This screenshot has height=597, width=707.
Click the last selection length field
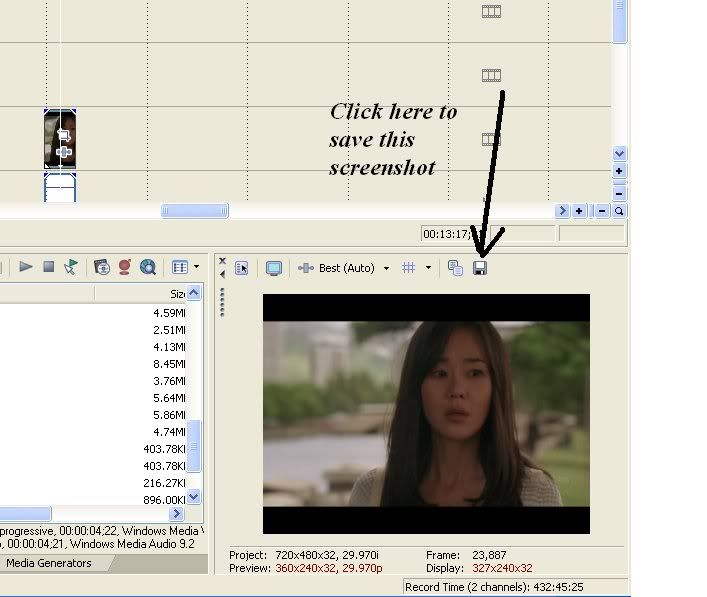tap(592, 234)
